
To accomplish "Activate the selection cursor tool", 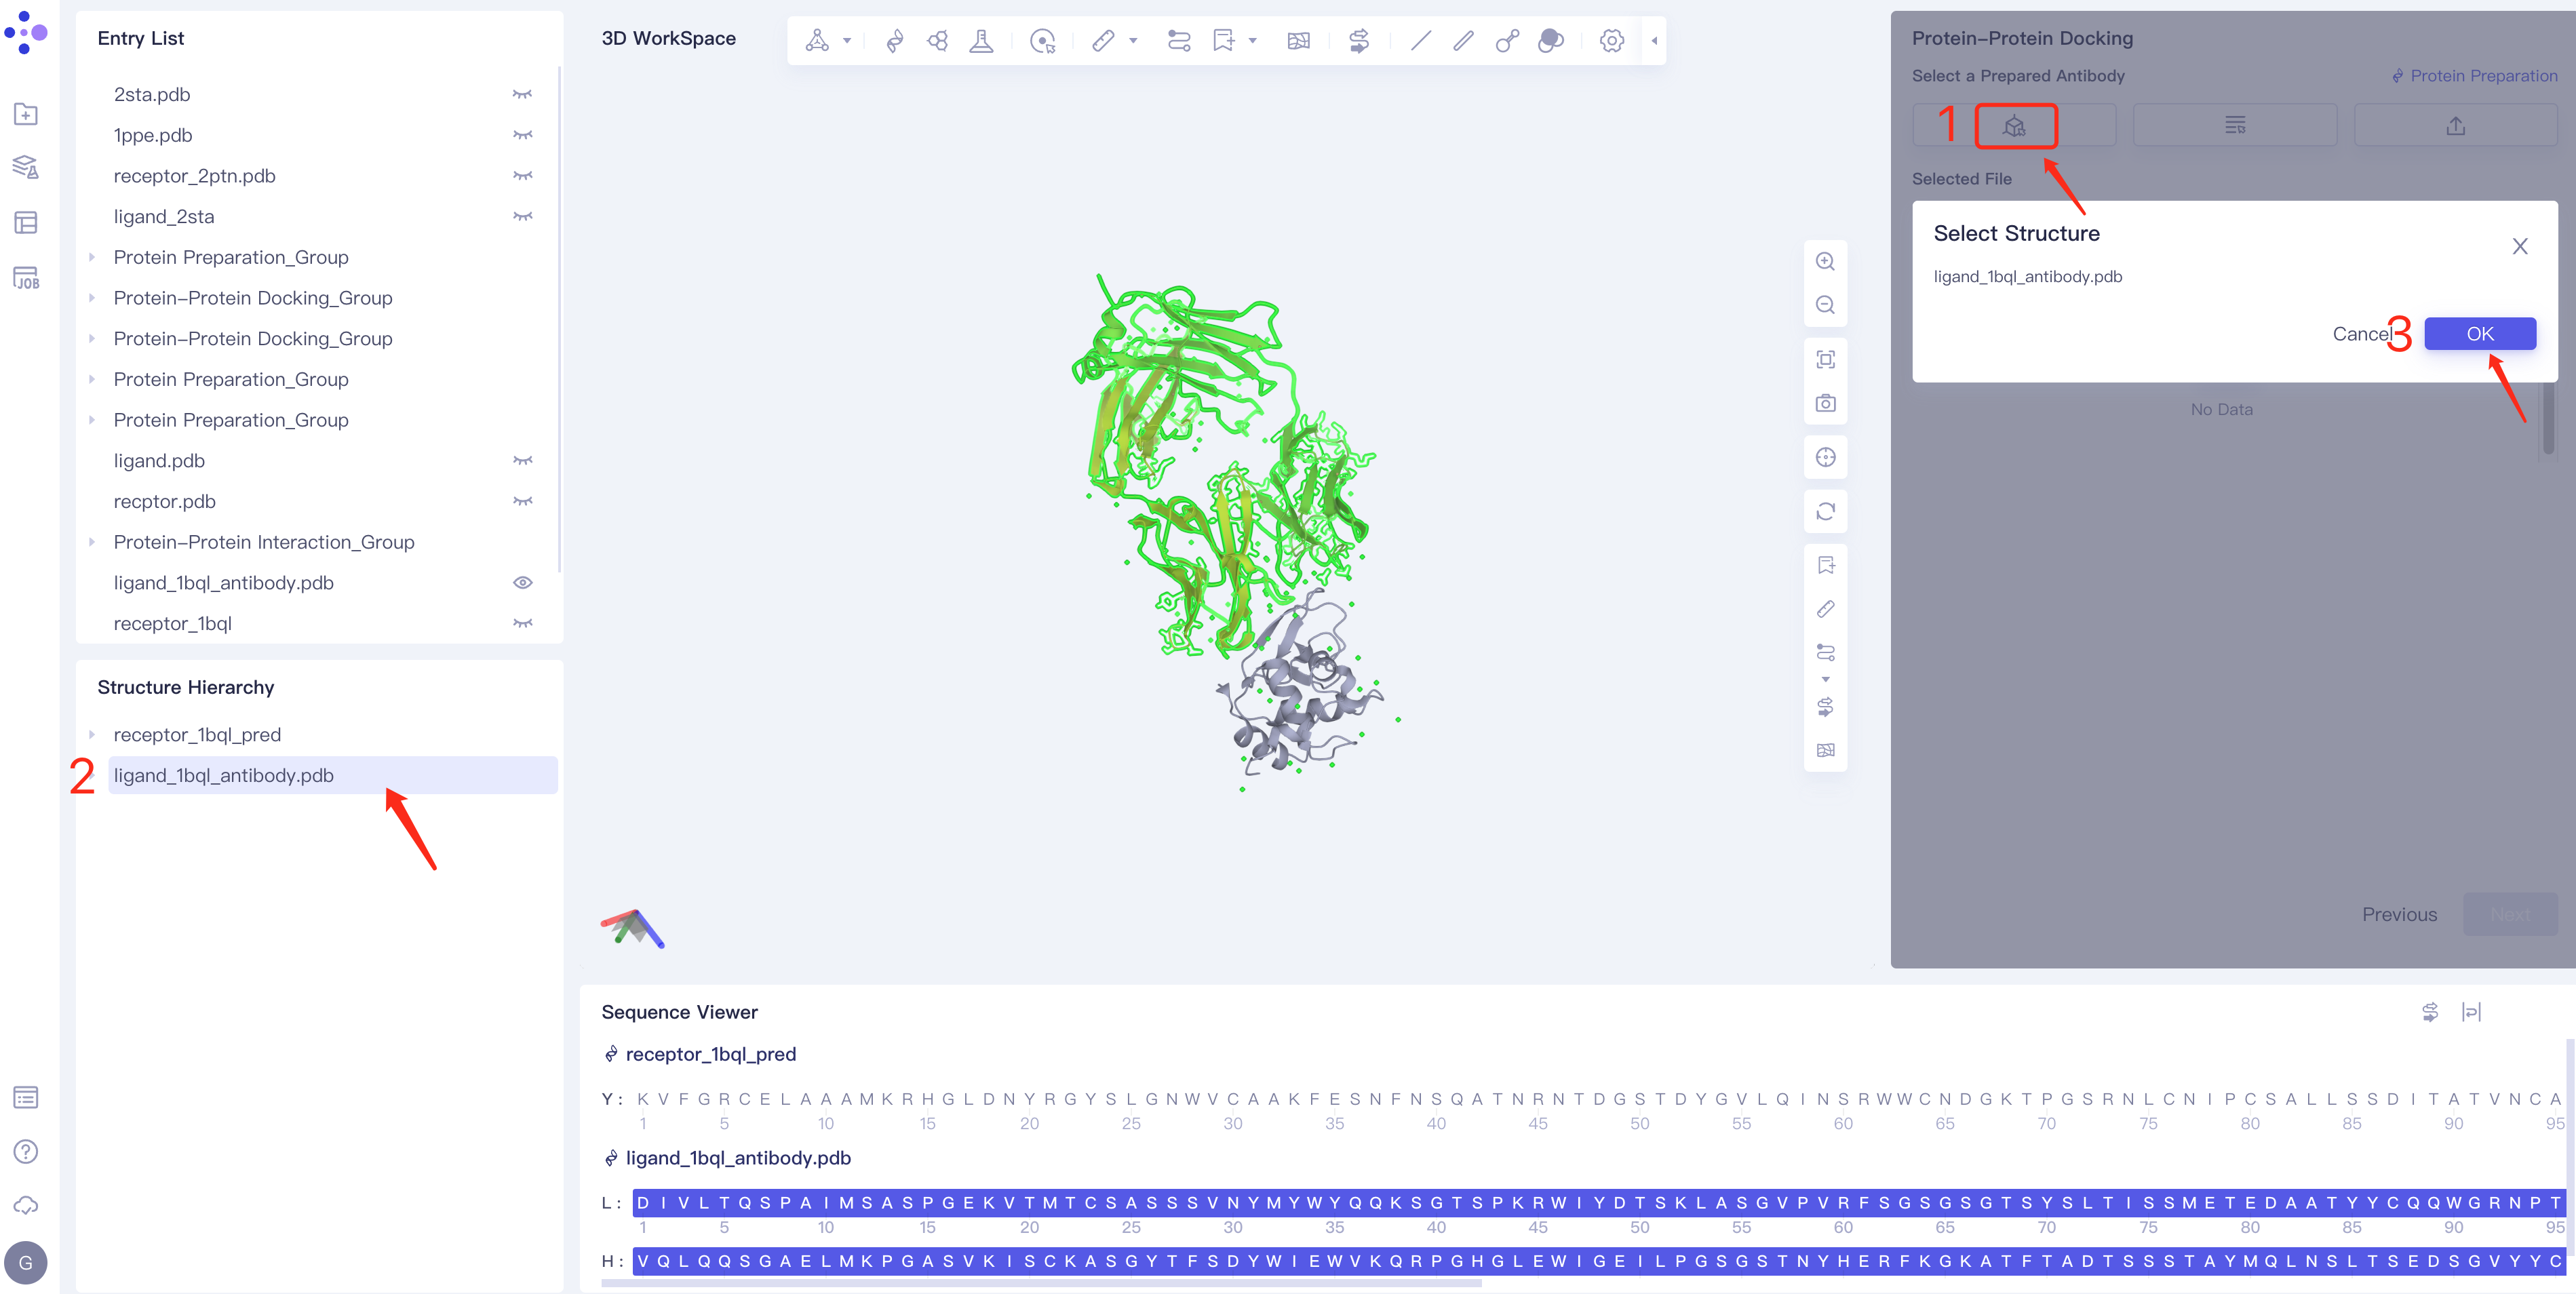I will pyautogui.click(x=1042, y=40).
